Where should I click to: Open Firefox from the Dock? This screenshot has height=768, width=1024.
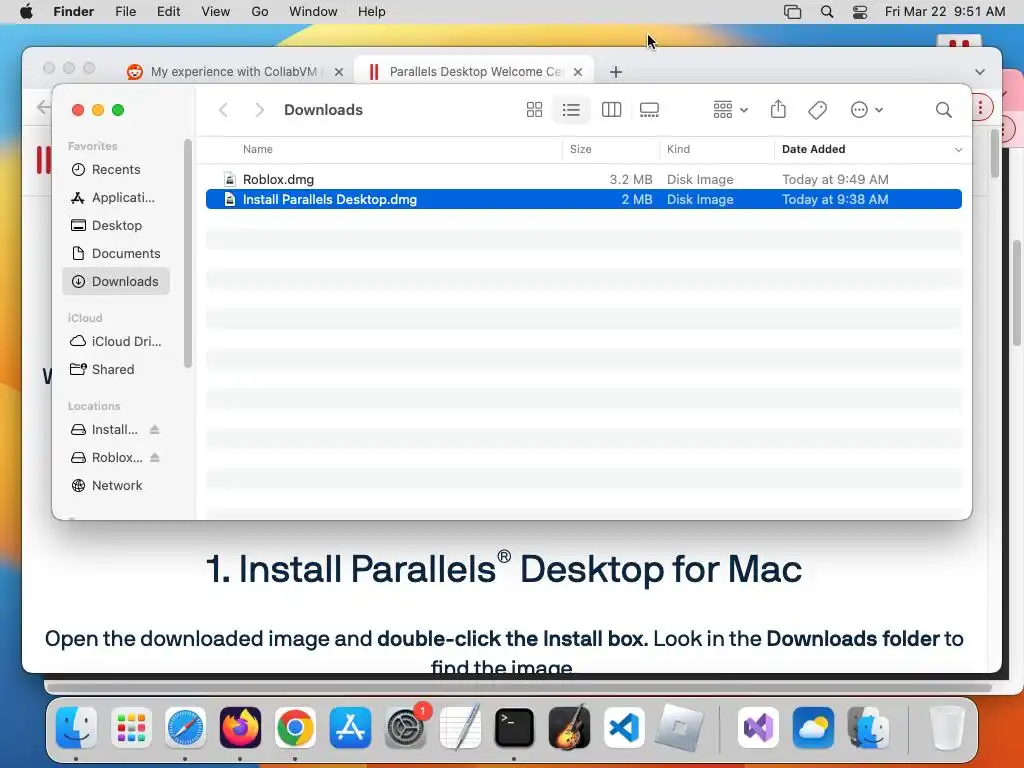[x=240, y=728]
